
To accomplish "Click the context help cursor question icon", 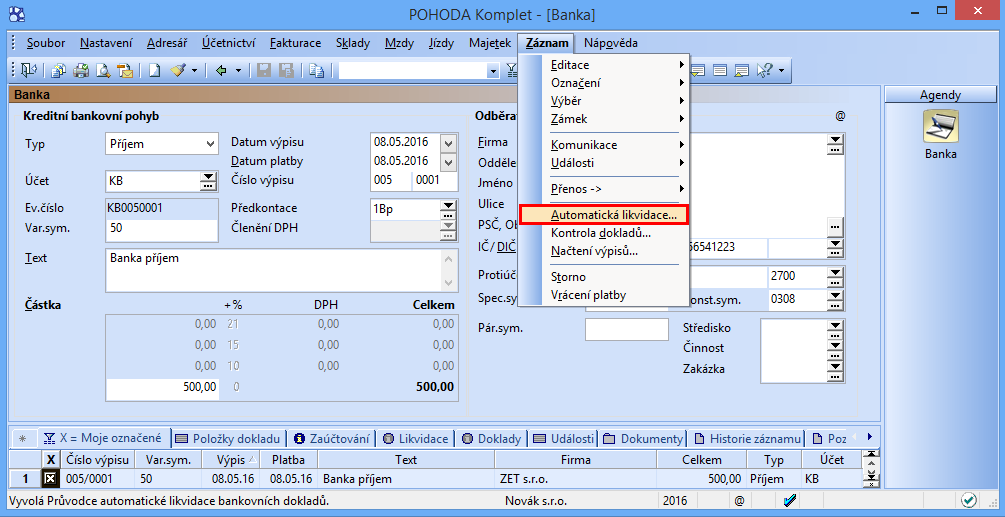I will click(x=765, y=70).
